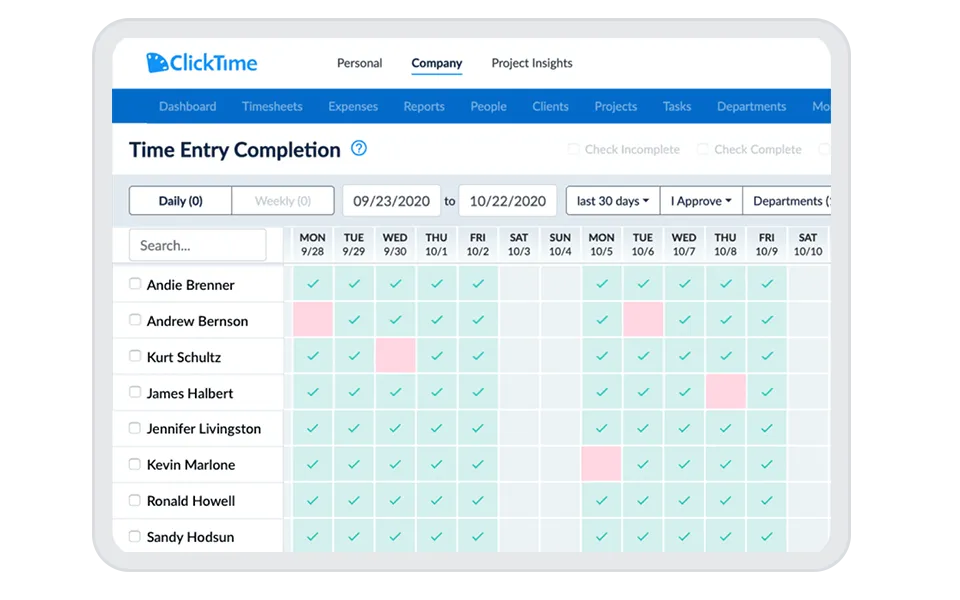Screen dimensions: 960x600
Task: Click Sandy Hodsun's checkmark under Friday 10/2
Action: click(477, 536)
